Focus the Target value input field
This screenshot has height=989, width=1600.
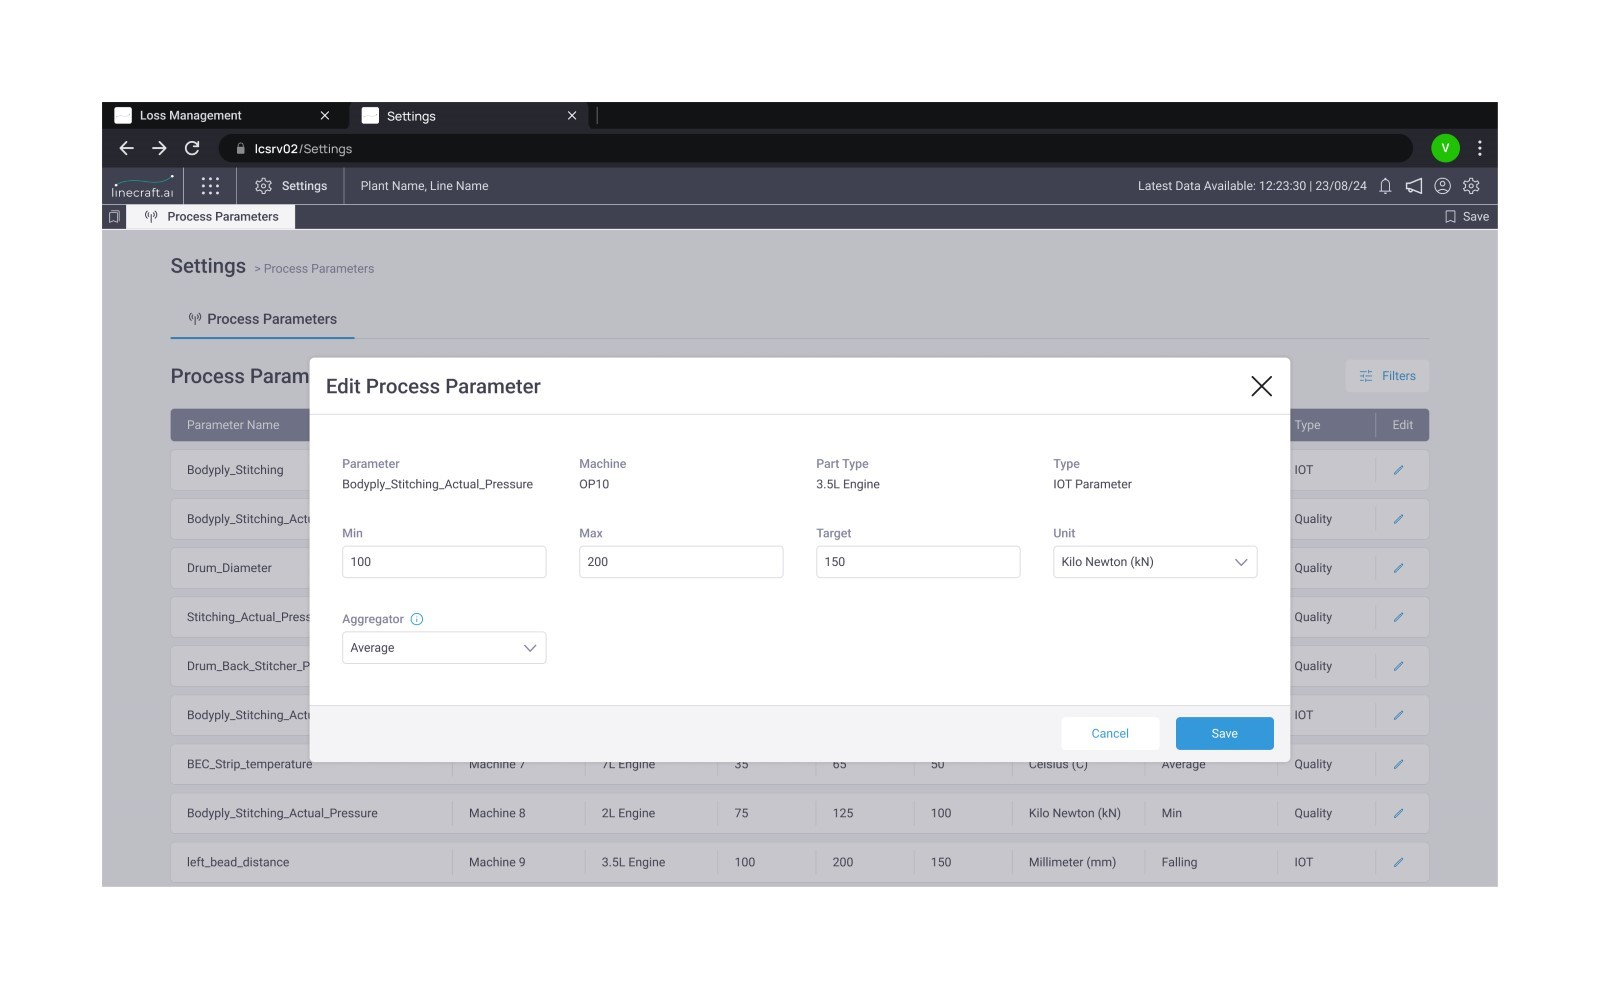(917, 562)
